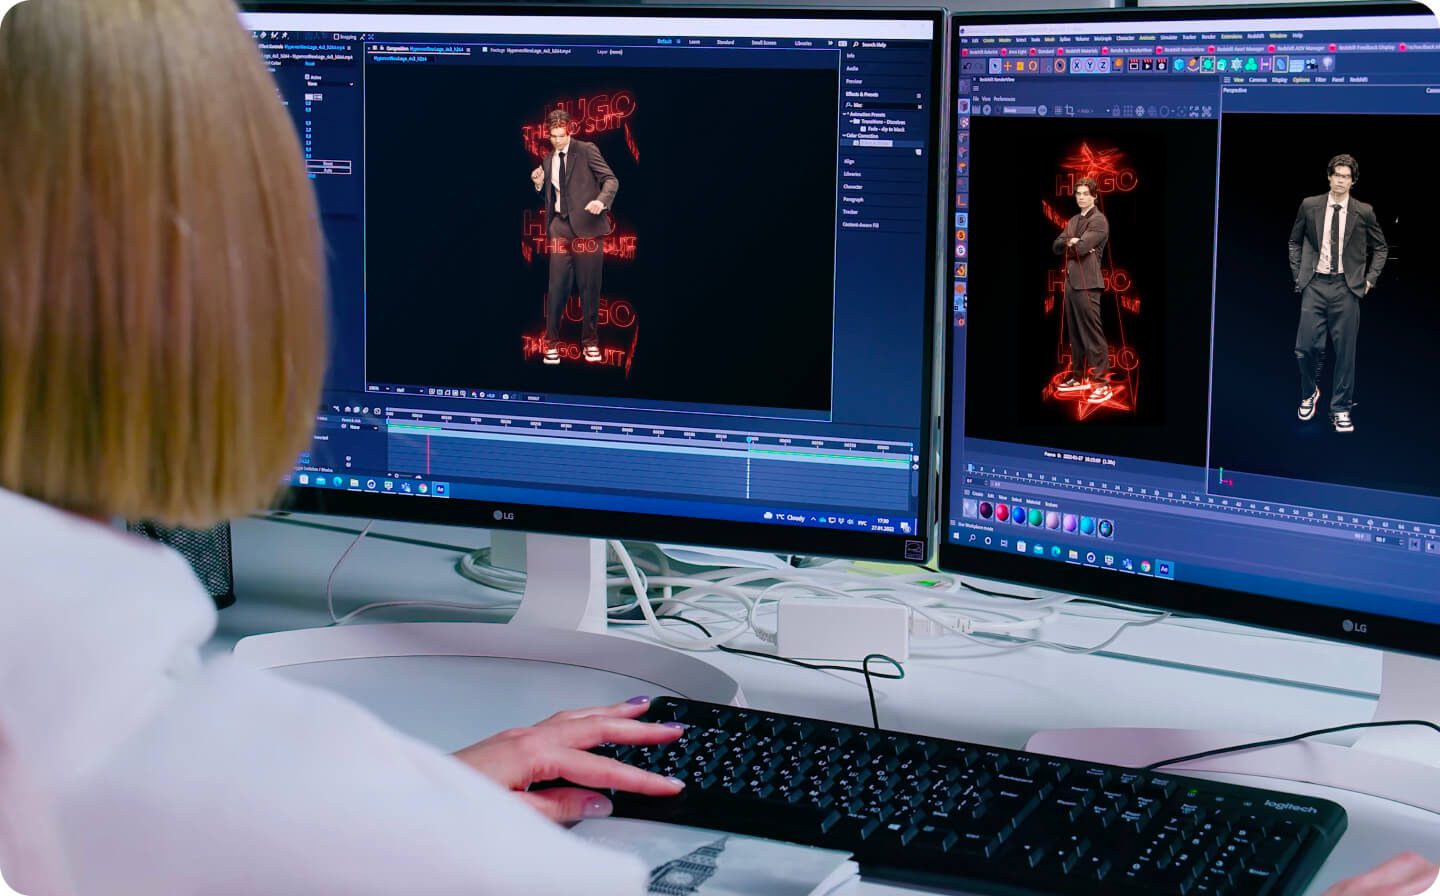
Task: Open Preferences menu in Redshift RenderView
Action: [x=1004, y=99]
